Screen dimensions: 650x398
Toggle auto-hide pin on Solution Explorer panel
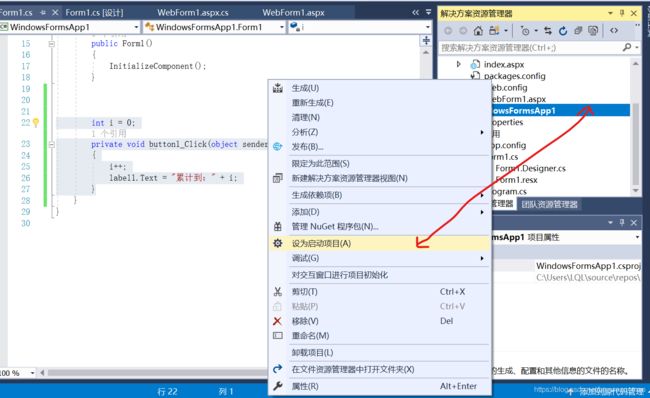tap(622, 13)
